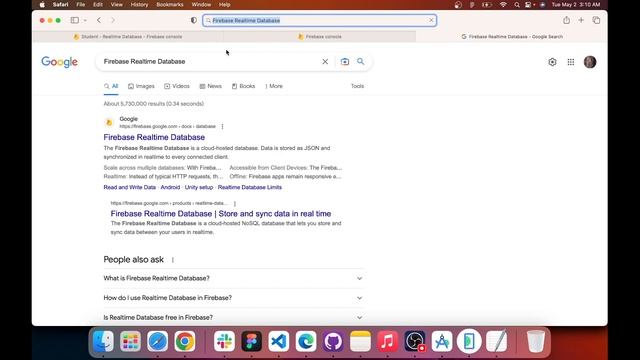Open the Read and Write Data sitelink

130,187
